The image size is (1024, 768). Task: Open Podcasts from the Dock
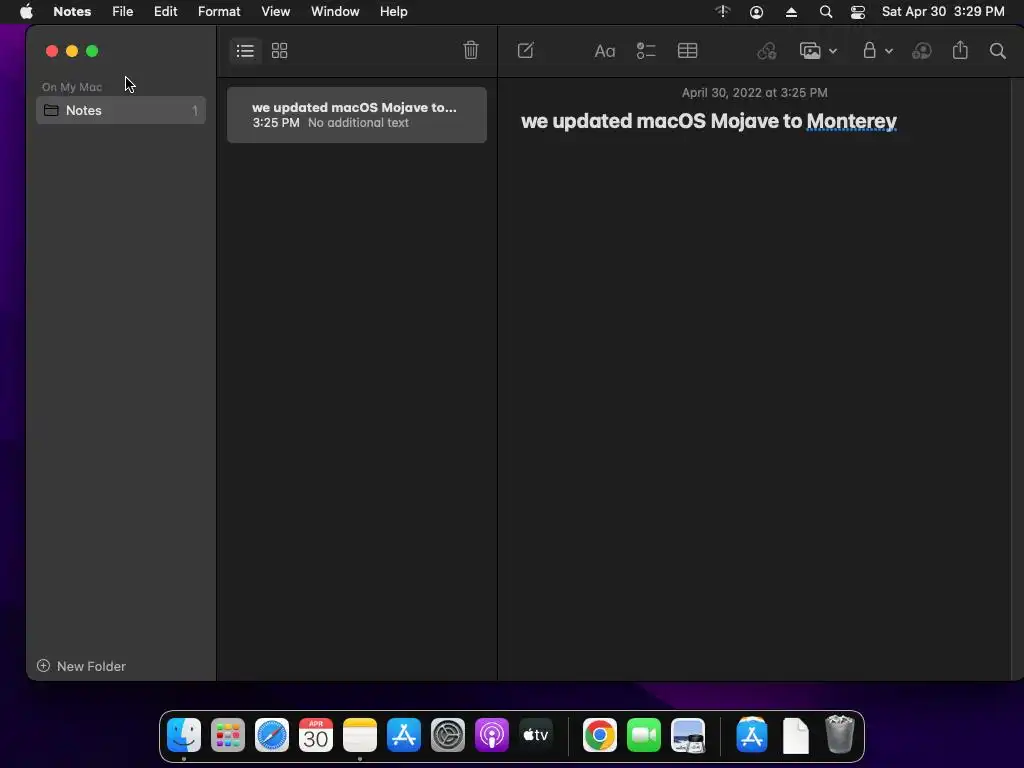(x=492, y=735)
